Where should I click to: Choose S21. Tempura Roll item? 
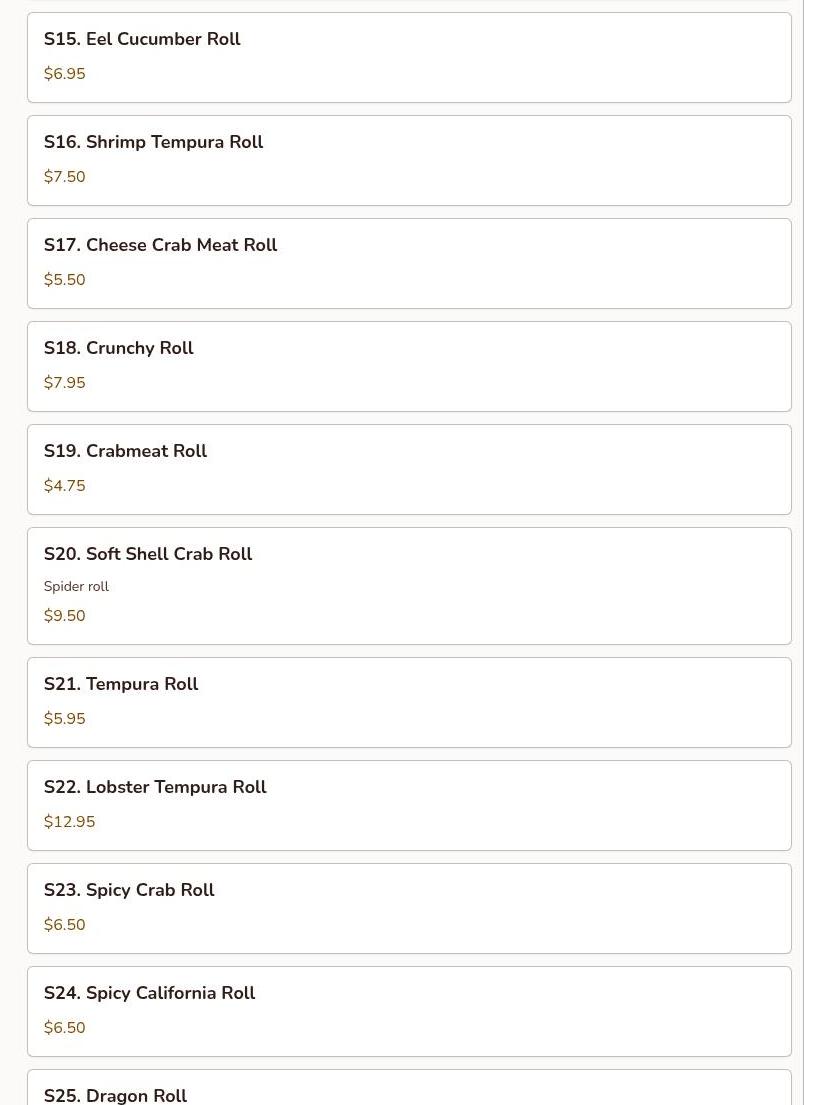(409, 703)
